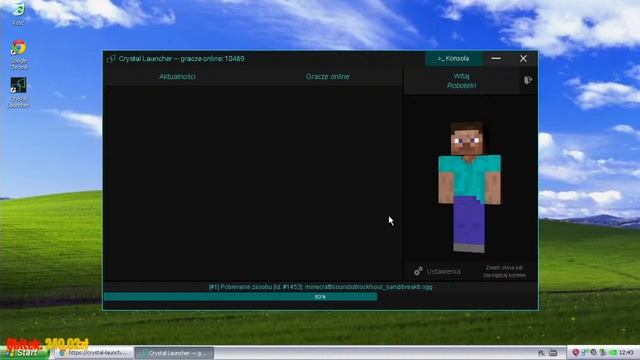Open Google Chrome desktop shortcut
The width and height of the screenshot is (640, 360).
18,54
